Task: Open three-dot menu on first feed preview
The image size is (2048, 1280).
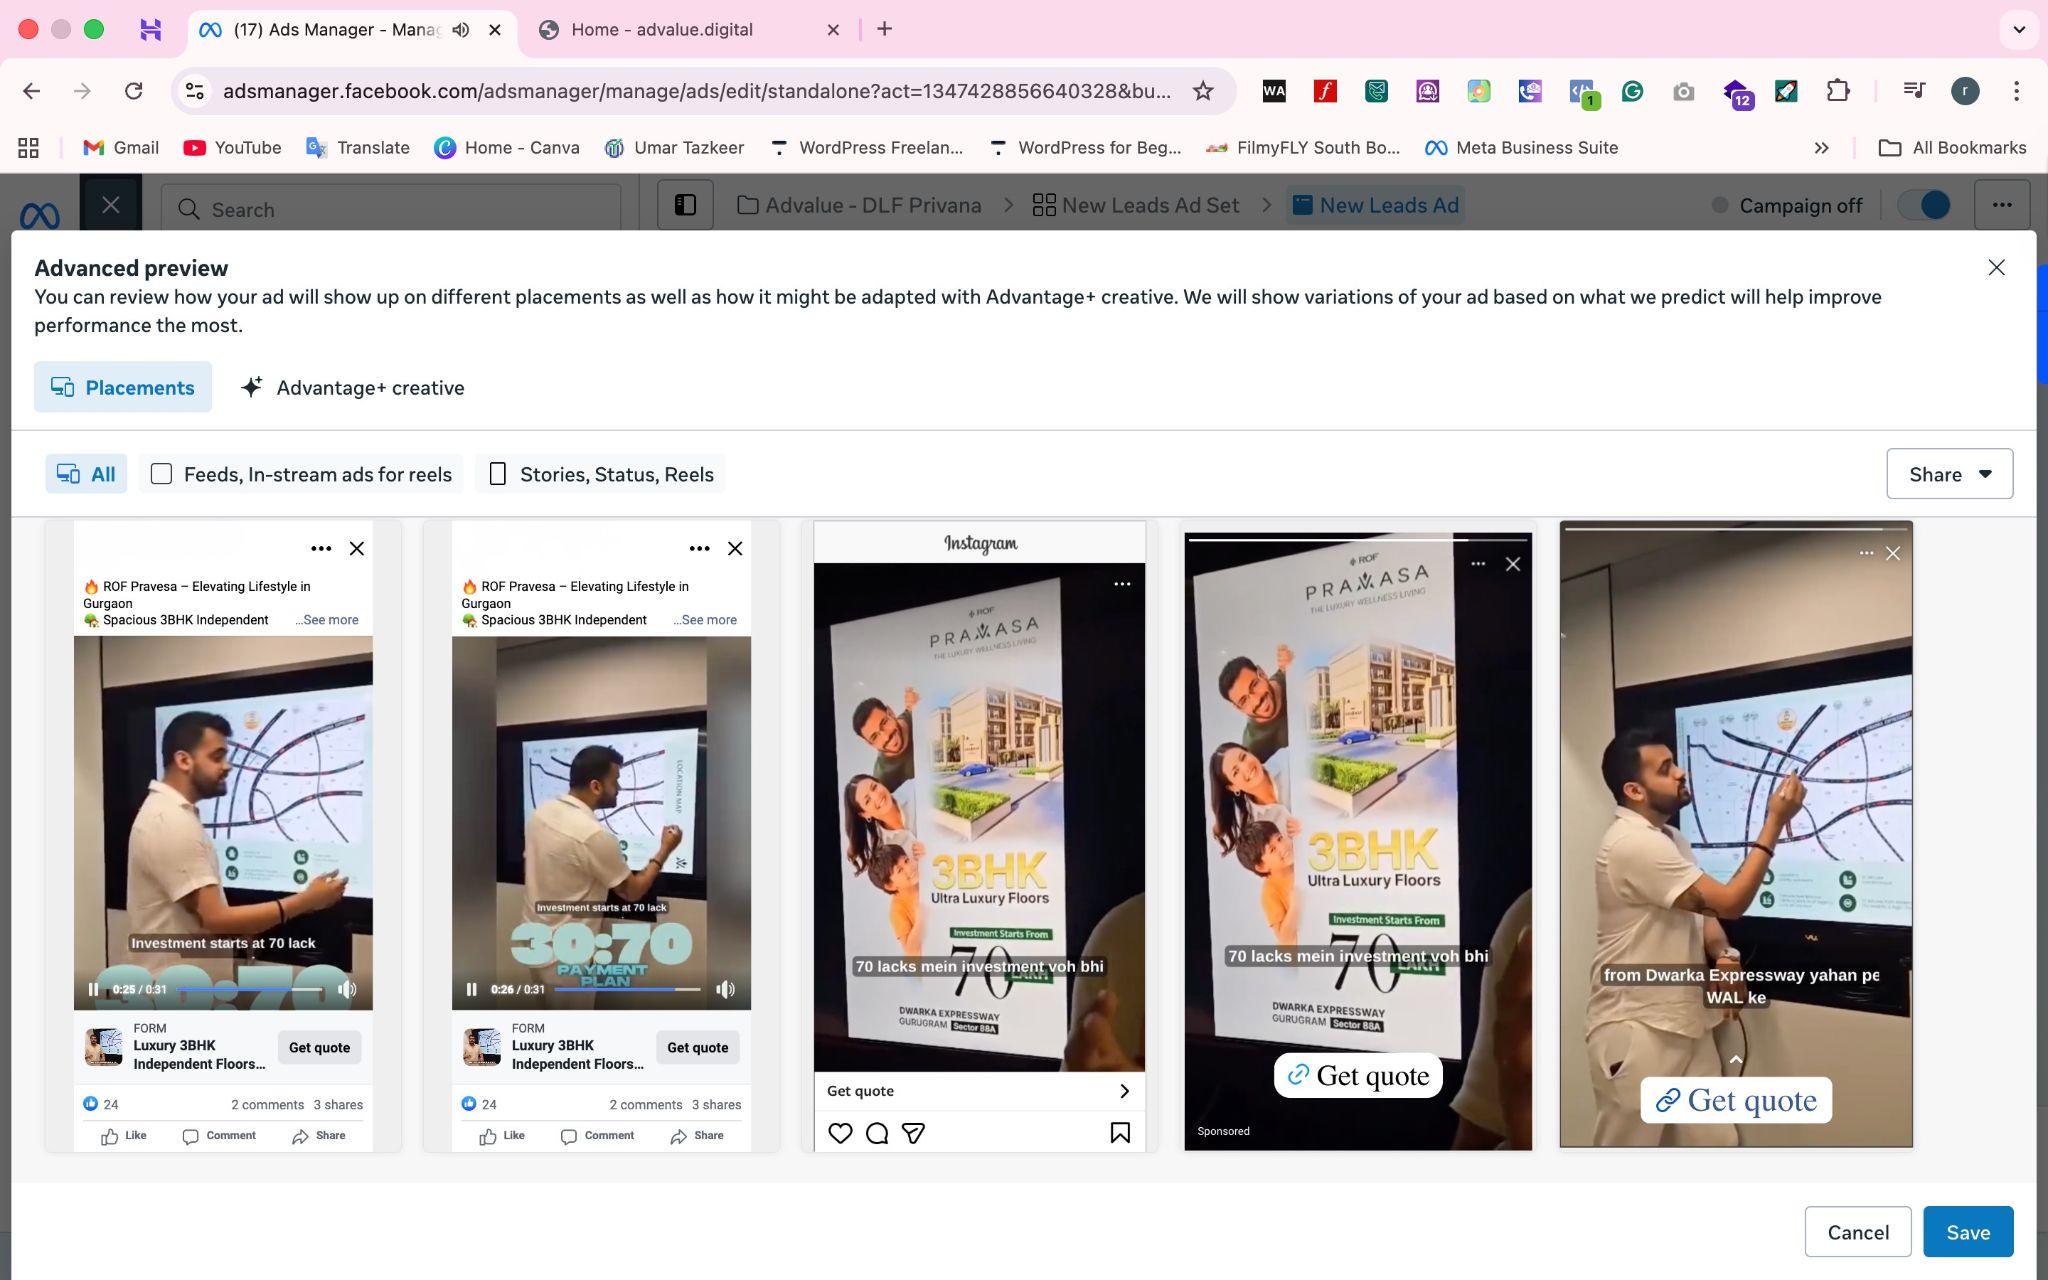Action: coord(321,548)
